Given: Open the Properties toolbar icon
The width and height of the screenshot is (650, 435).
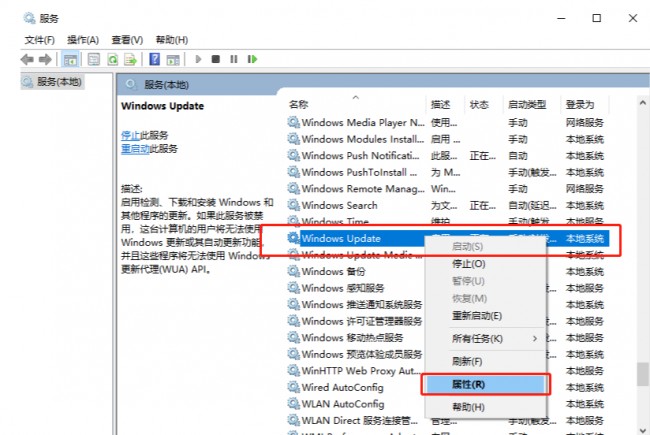Looking at the screenshot, I should 94,60.
